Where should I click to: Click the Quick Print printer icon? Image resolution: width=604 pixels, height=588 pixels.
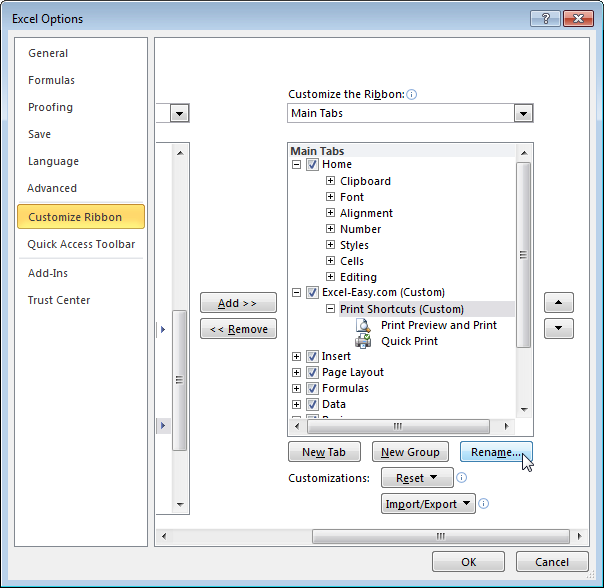363,341
